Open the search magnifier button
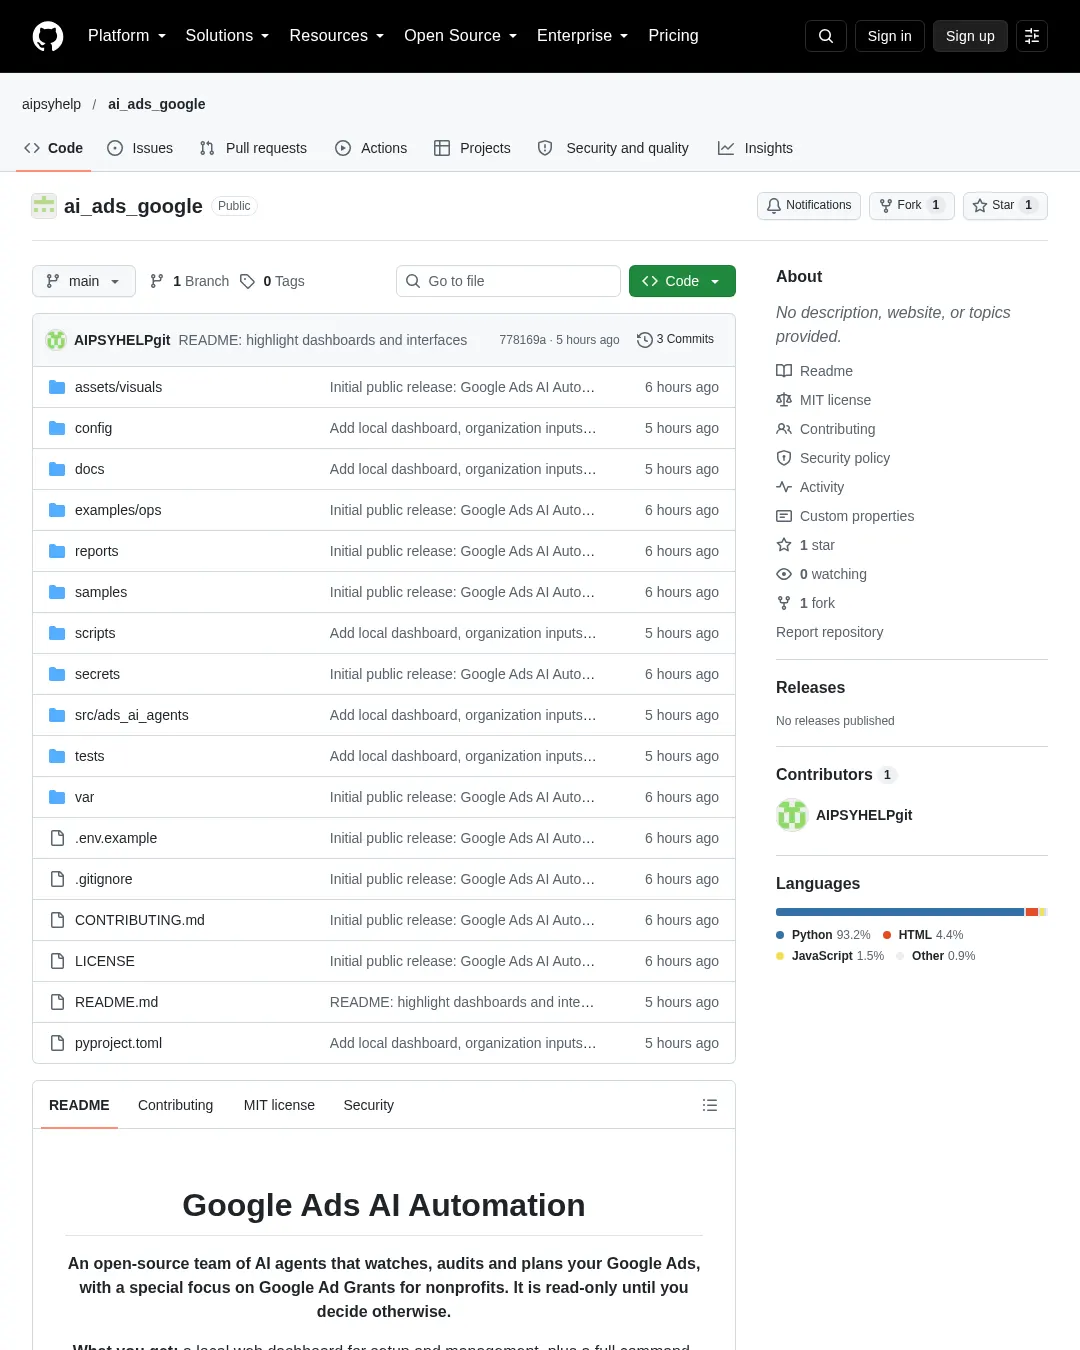This screenshot has width=1080, height=1350. tap(826, 36)
